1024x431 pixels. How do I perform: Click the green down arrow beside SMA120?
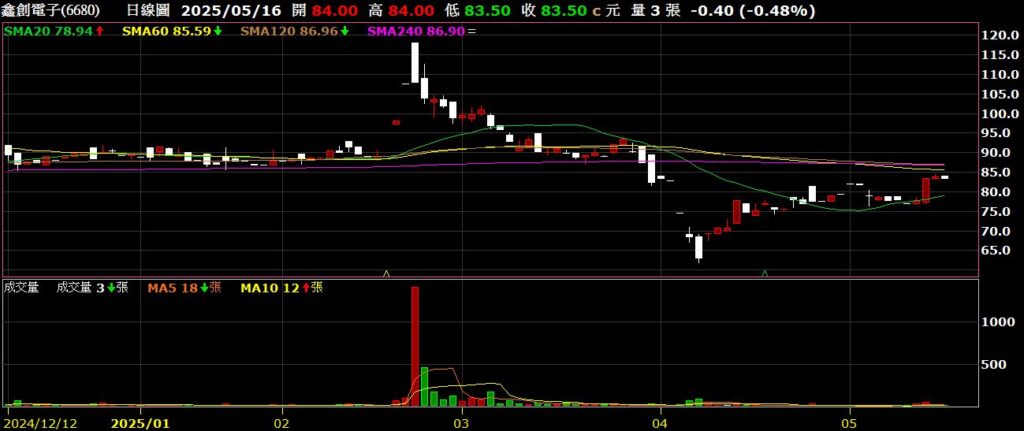coord(344,31)
